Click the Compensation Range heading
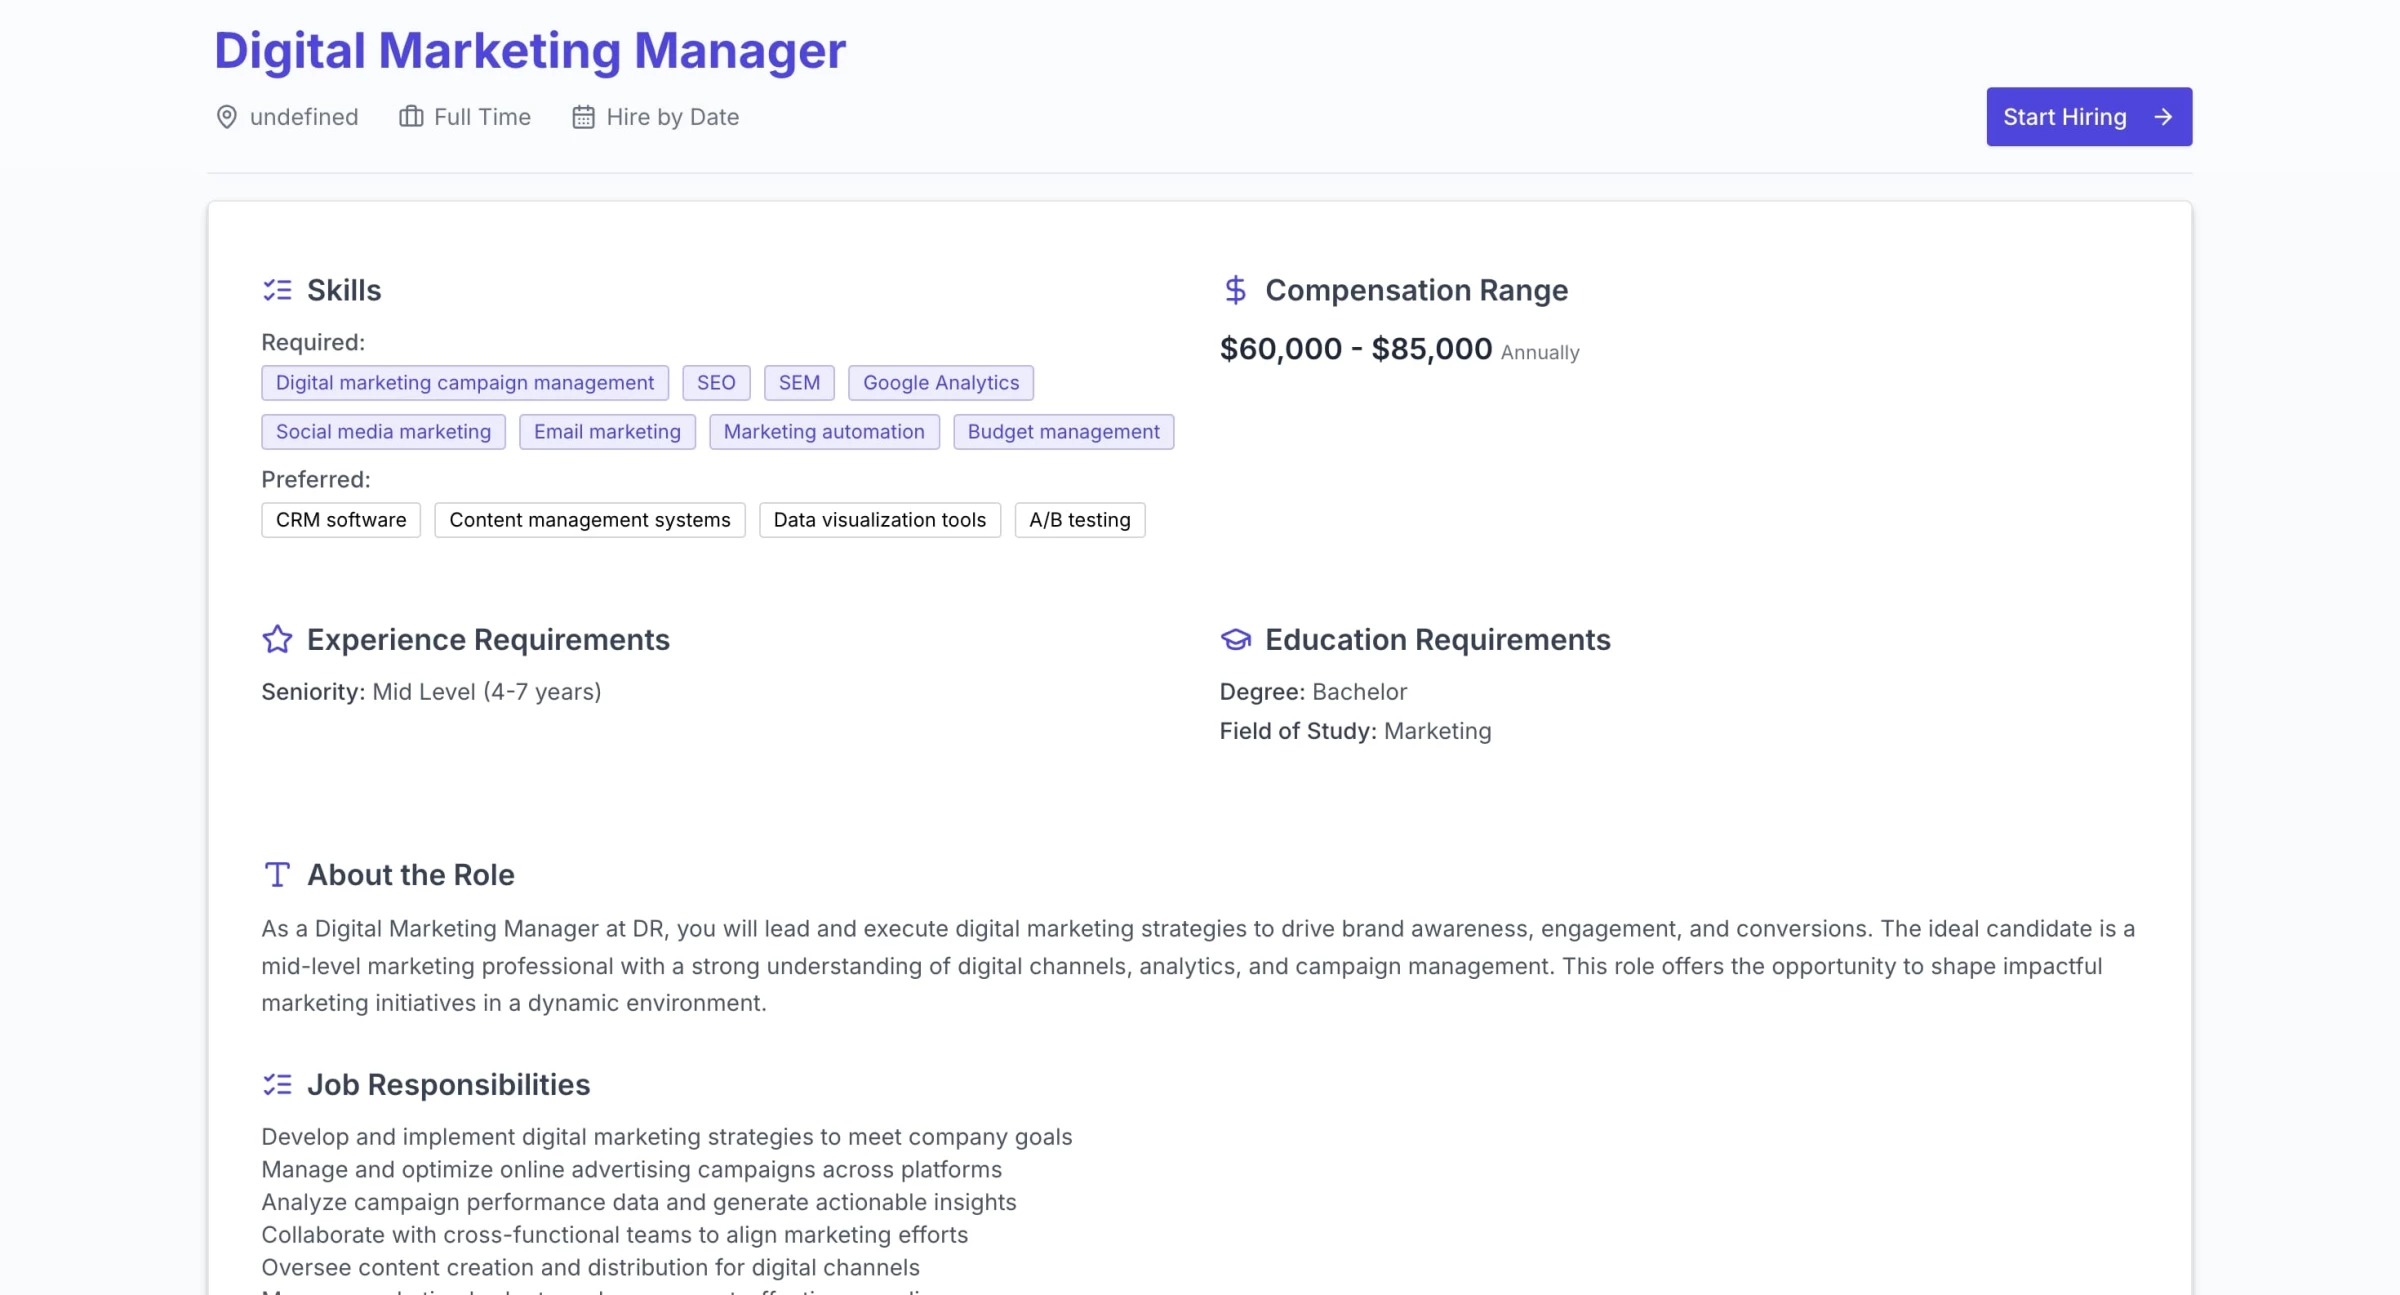This screenshot has width=2400, height=1295. (x=1416, y=290)
